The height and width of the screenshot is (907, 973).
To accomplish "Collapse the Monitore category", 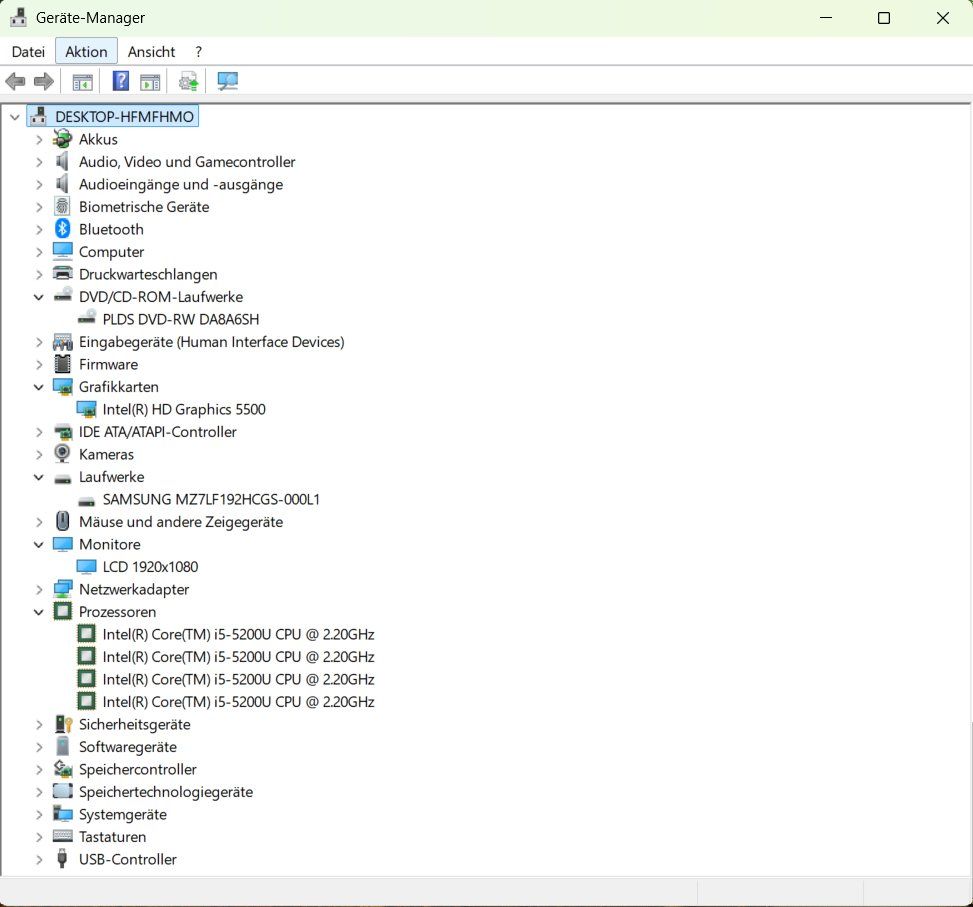I will point(38,545).
